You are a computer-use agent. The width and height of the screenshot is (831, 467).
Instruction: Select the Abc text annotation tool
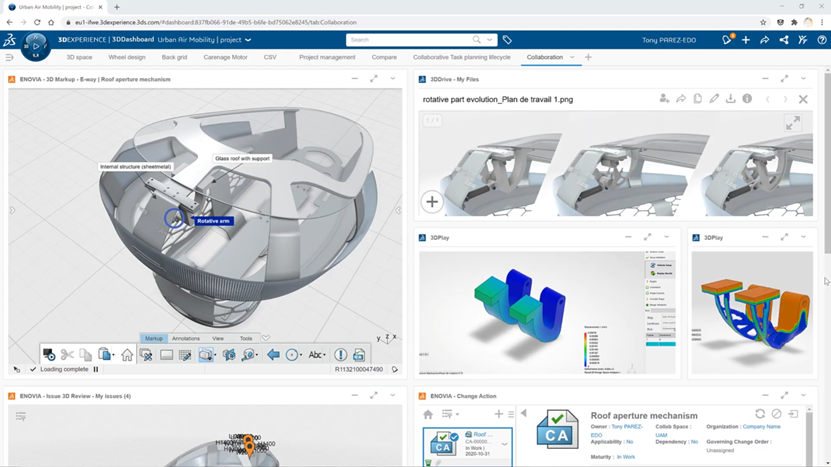pyautogui.click(x=316, y=355)
